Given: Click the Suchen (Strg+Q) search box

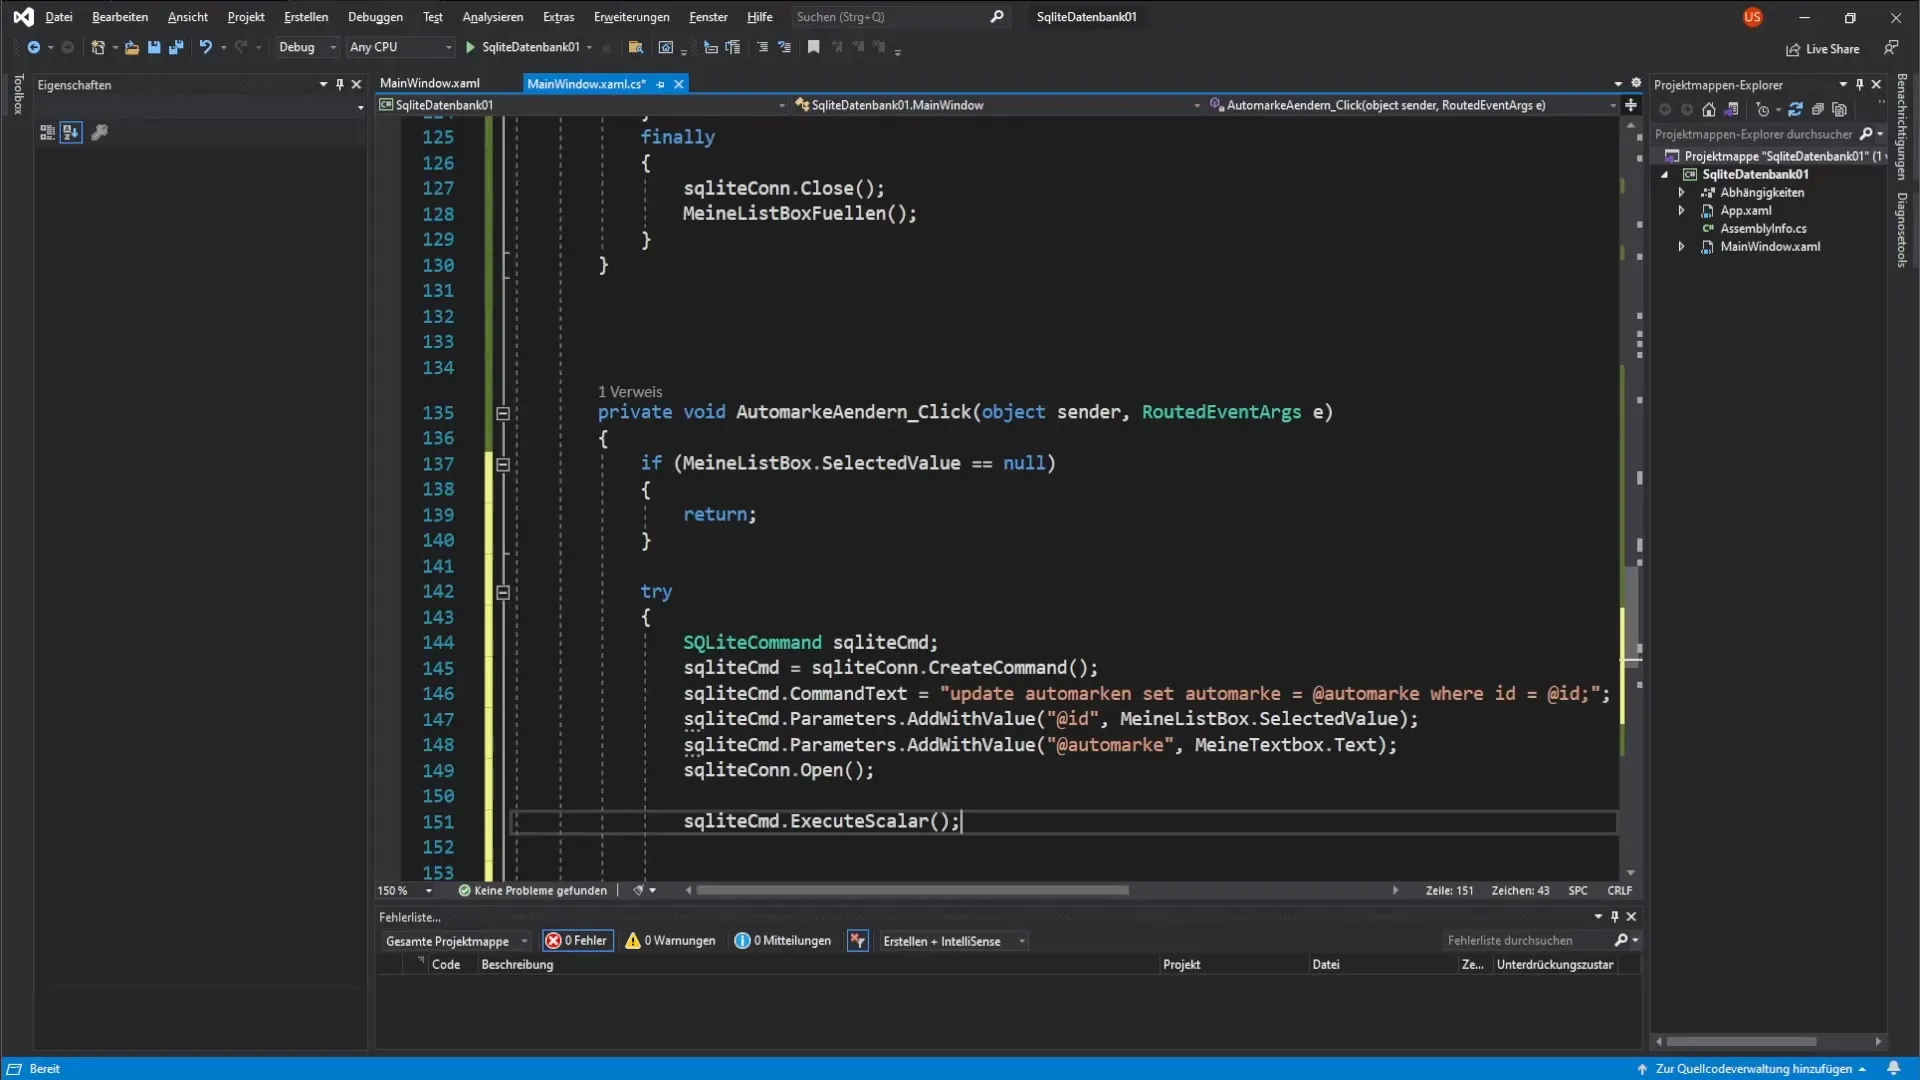Looking at the screenshot, I should point(899,17).
